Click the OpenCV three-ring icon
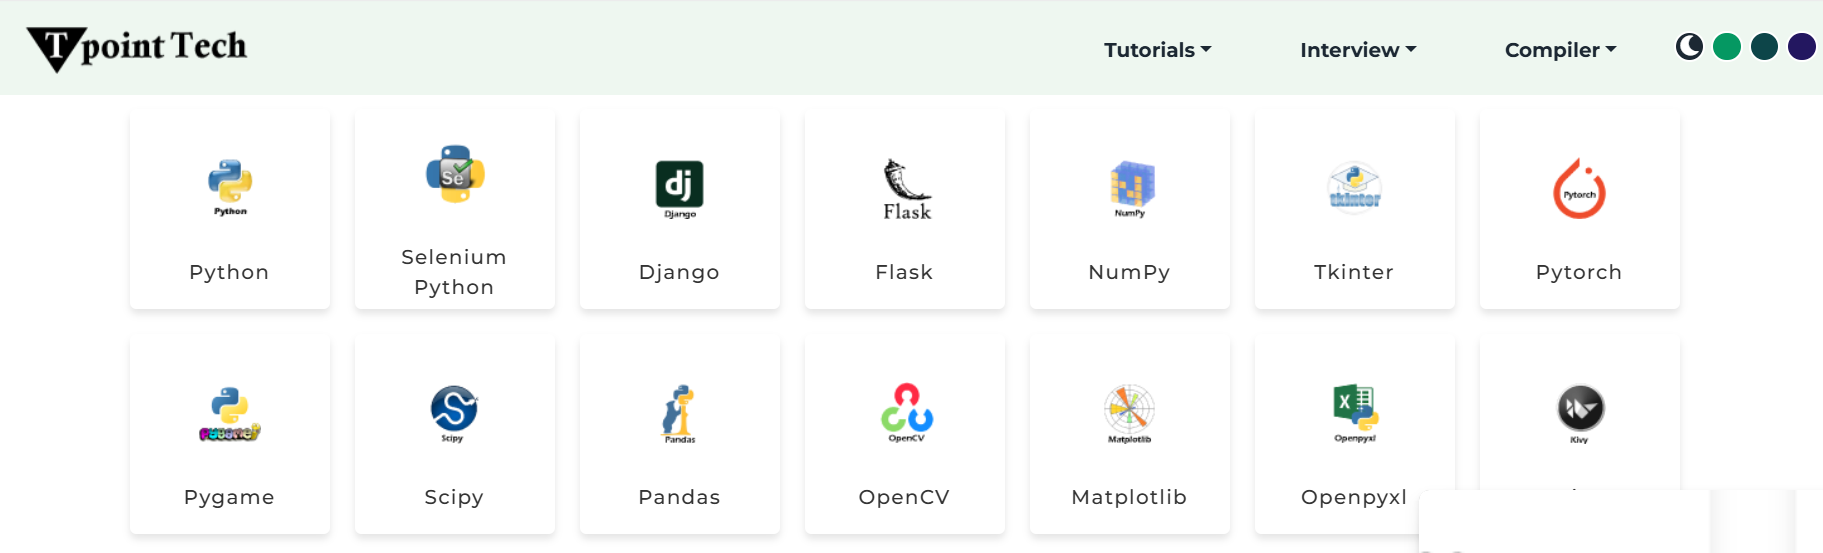 click(907, 412)
